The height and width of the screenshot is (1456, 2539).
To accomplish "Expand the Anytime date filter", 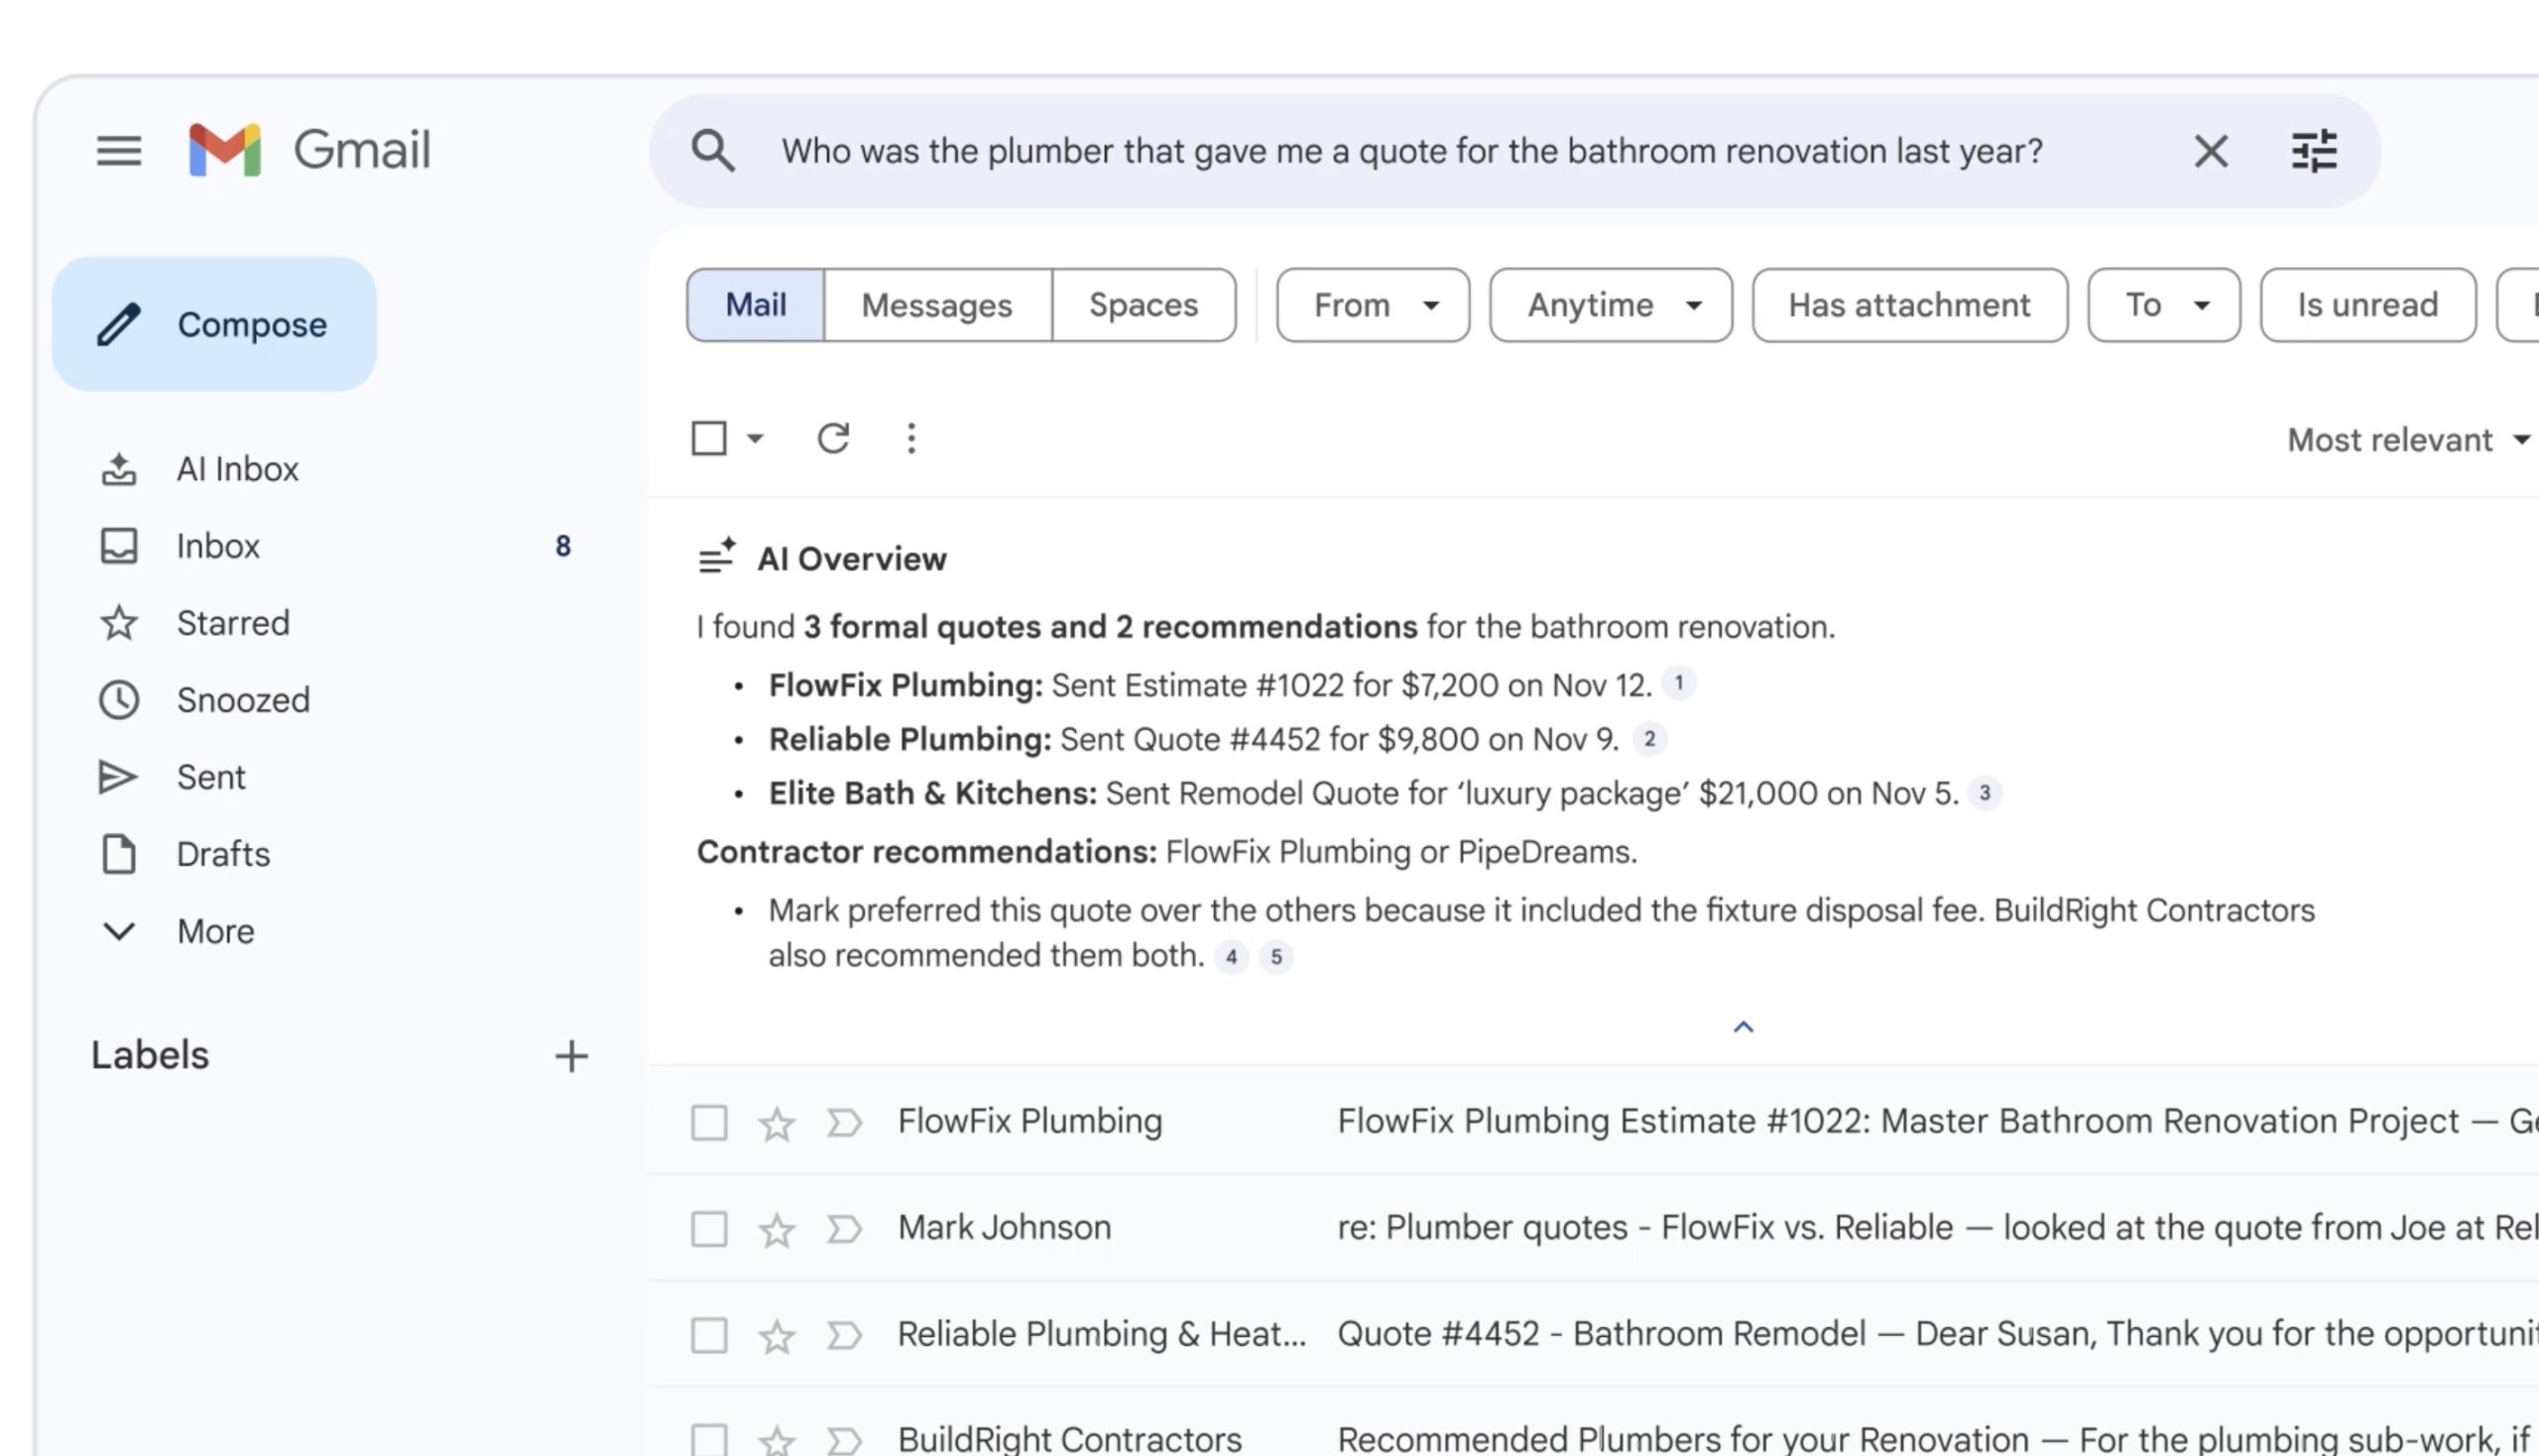I will click(1610, 305).
